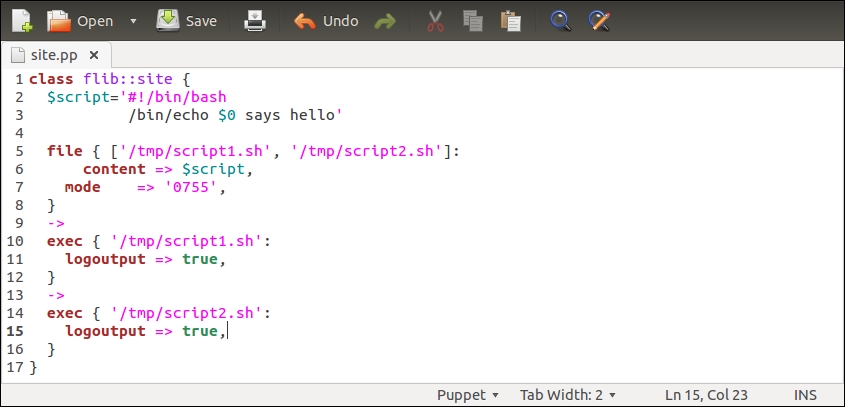Expand the recent files dropdown arrow
Image resolution: width=845 pixels, height=407 pixels.
pyautogui.click(x=133, y=21)
